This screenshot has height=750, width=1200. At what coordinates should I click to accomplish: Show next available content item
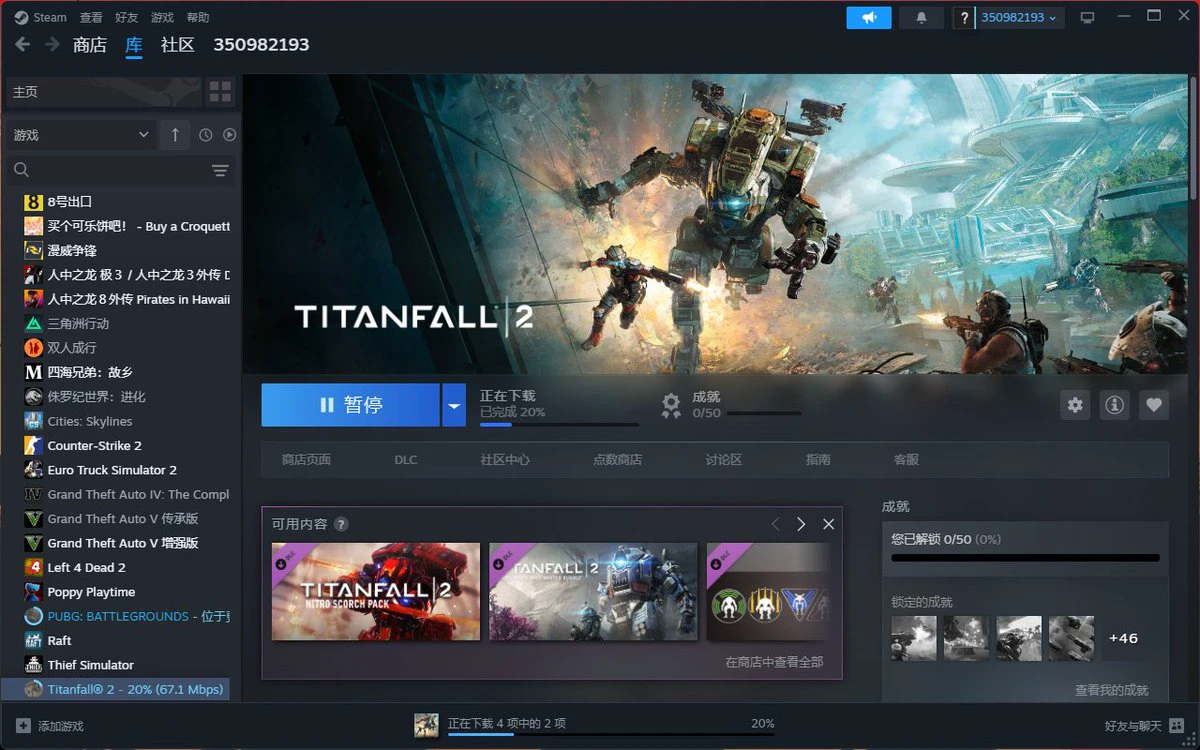coord(801,524)
